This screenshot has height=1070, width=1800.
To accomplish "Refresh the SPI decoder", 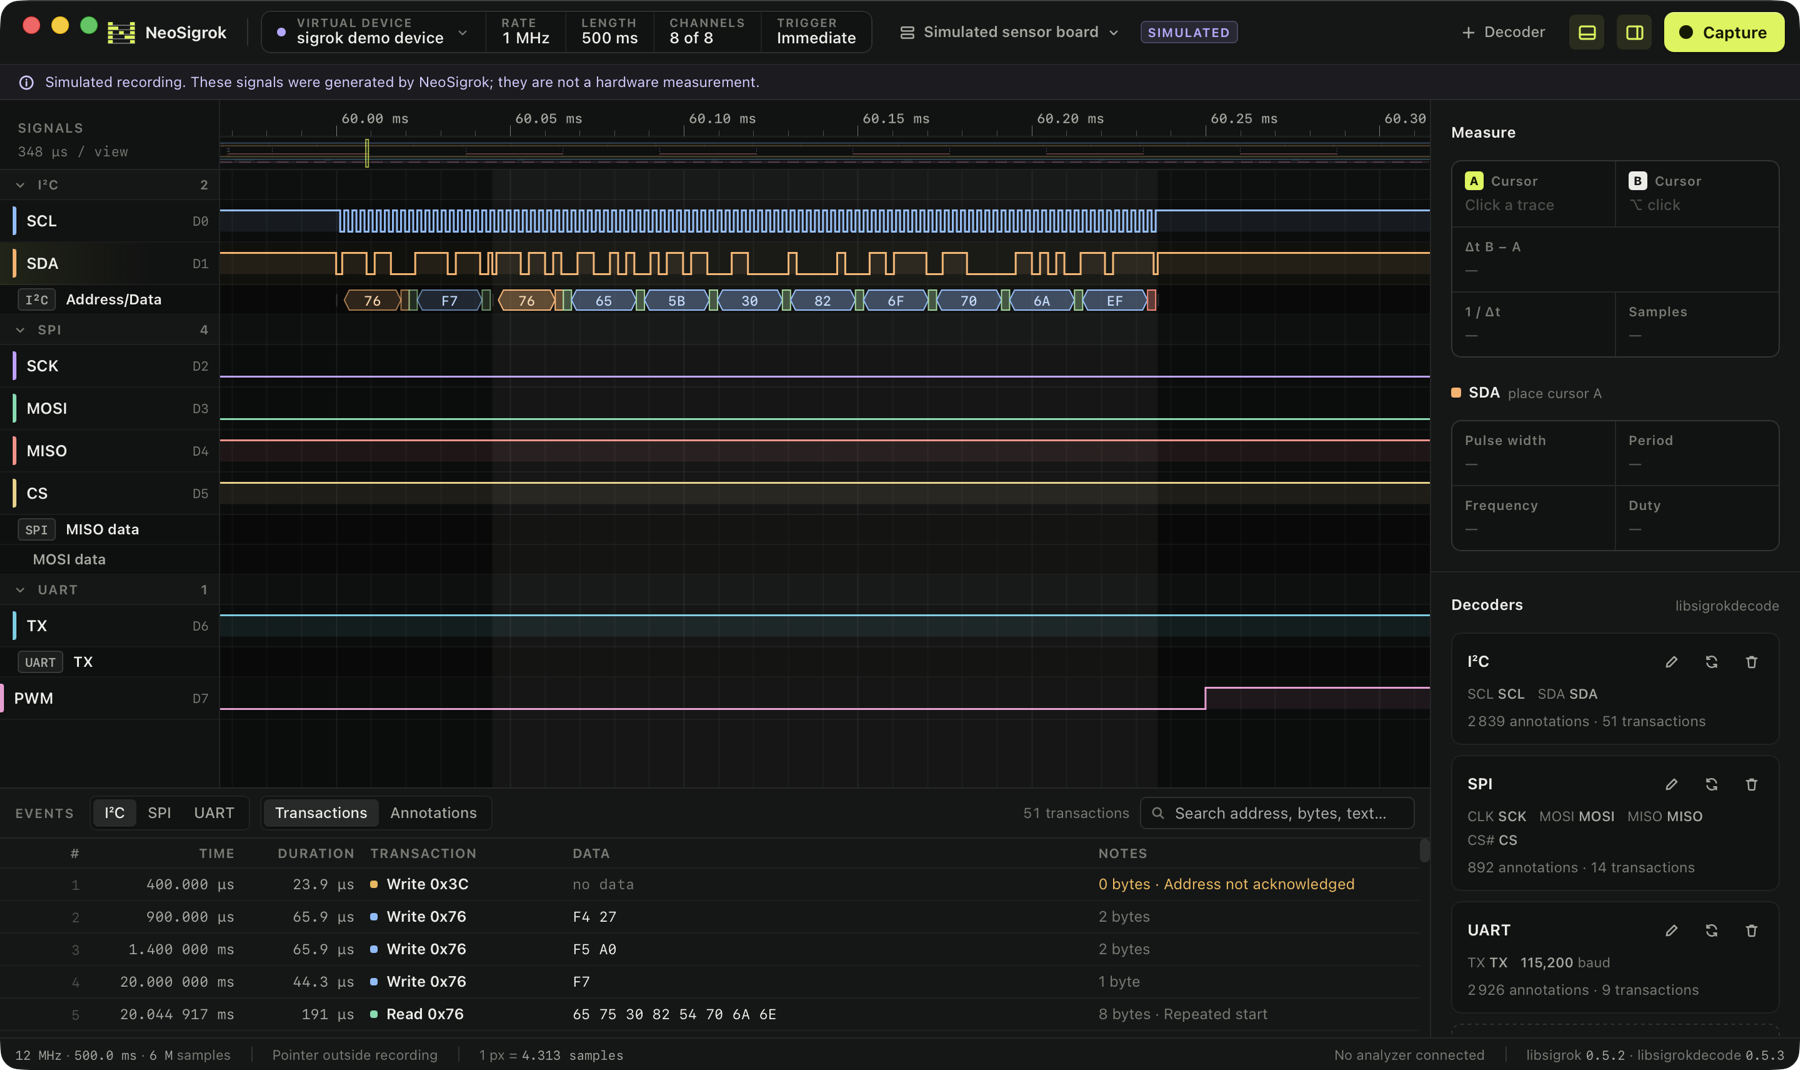I will click(1711, 784).
